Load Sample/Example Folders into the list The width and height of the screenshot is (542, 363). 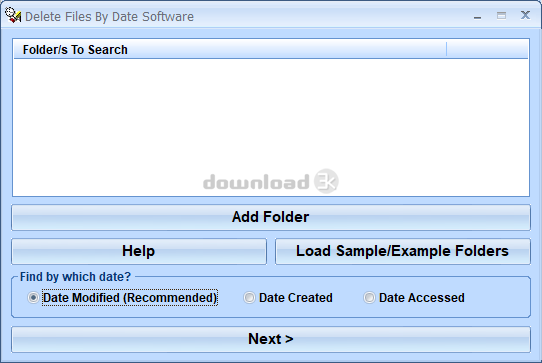(x=403, y=251)
